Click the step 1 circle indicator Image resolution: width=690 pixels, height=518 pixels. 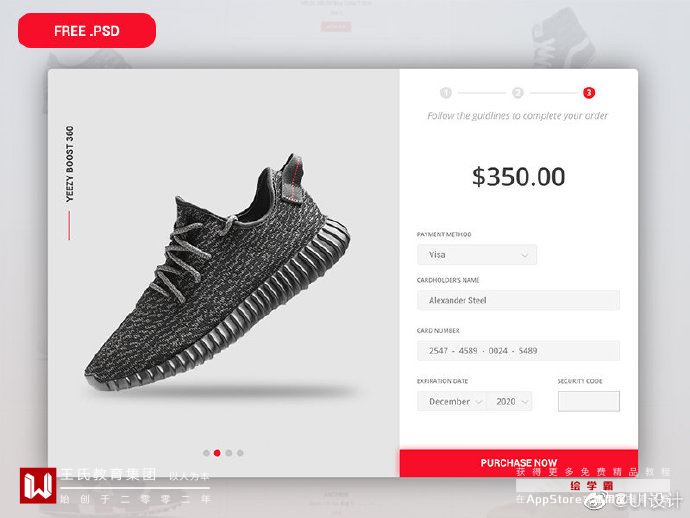[x=446, y=93]
